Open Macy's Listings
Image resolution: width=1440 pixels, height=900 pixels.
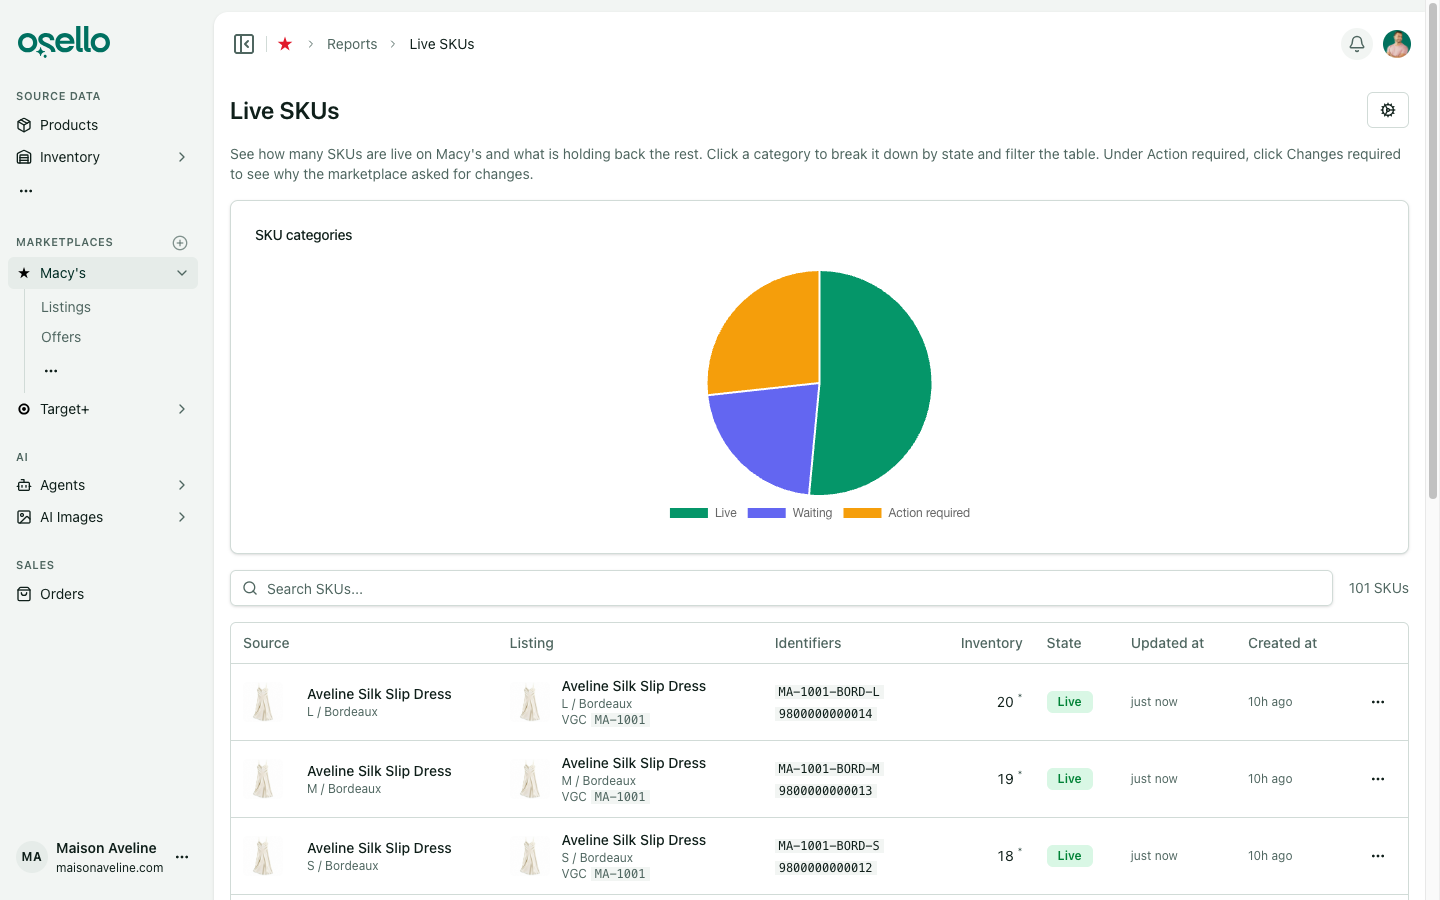point(66,307)
